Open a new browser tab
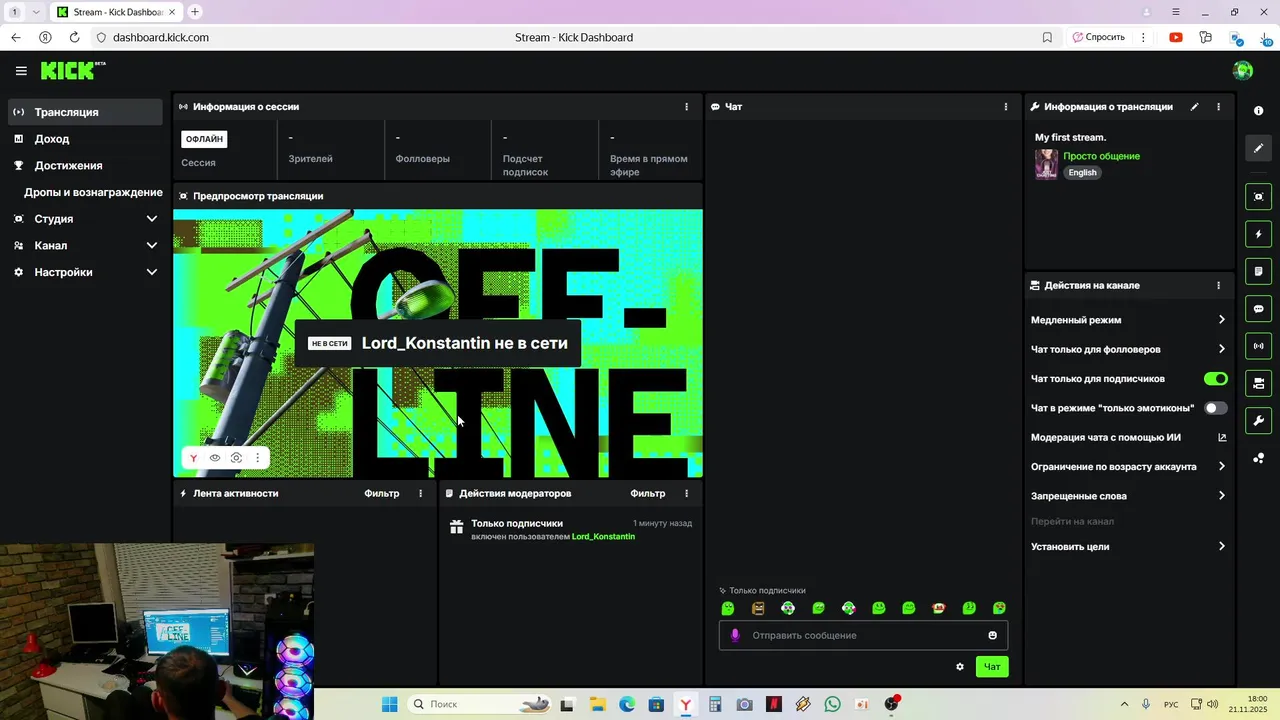 (195, 12)
